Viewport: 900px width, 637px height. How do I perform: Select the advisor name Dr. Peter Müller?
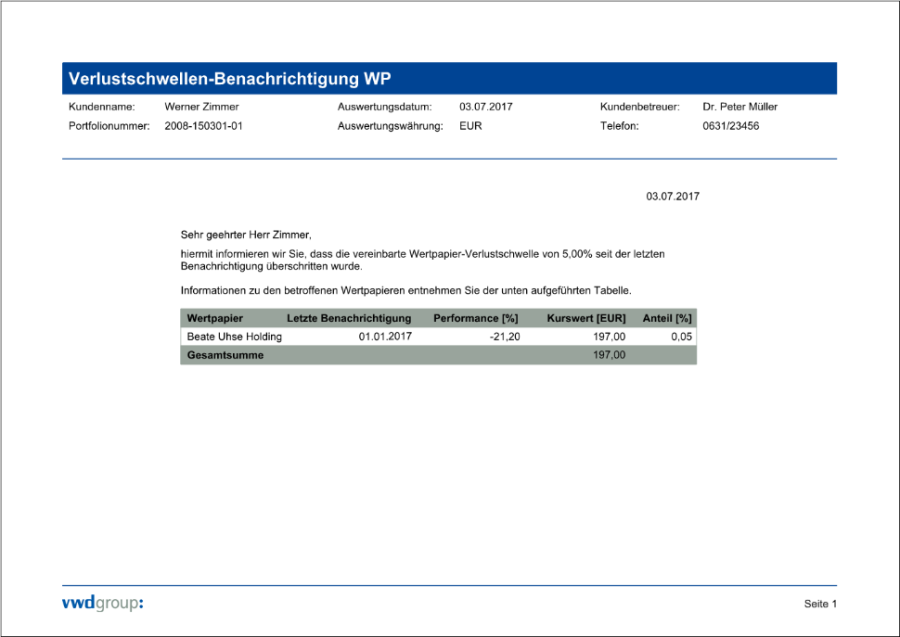click(739, 106)
